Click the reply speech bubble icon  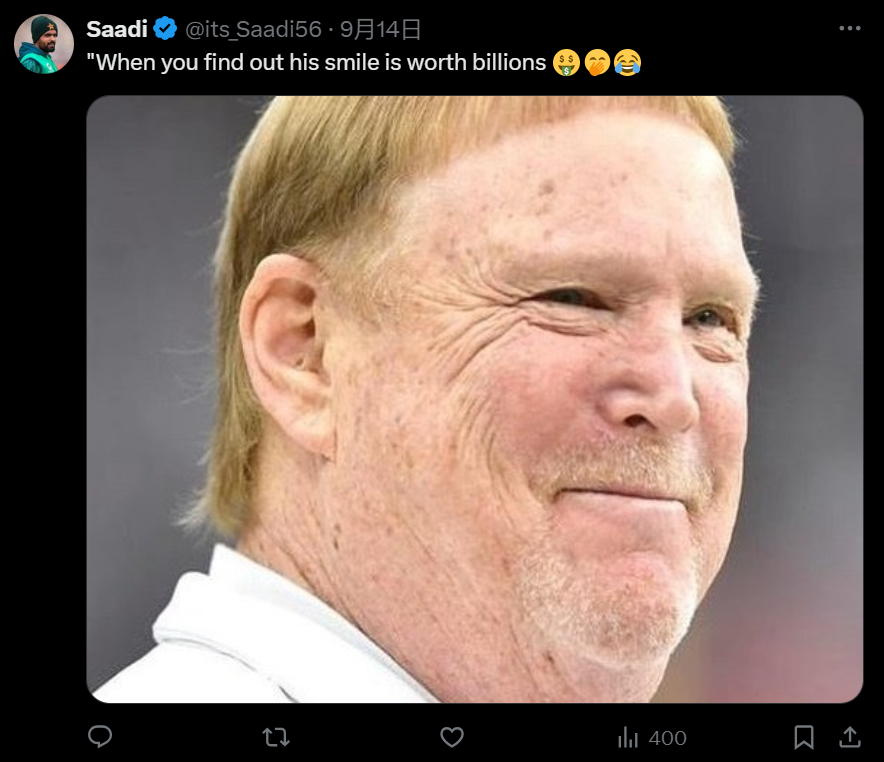(x=100, y=737)
